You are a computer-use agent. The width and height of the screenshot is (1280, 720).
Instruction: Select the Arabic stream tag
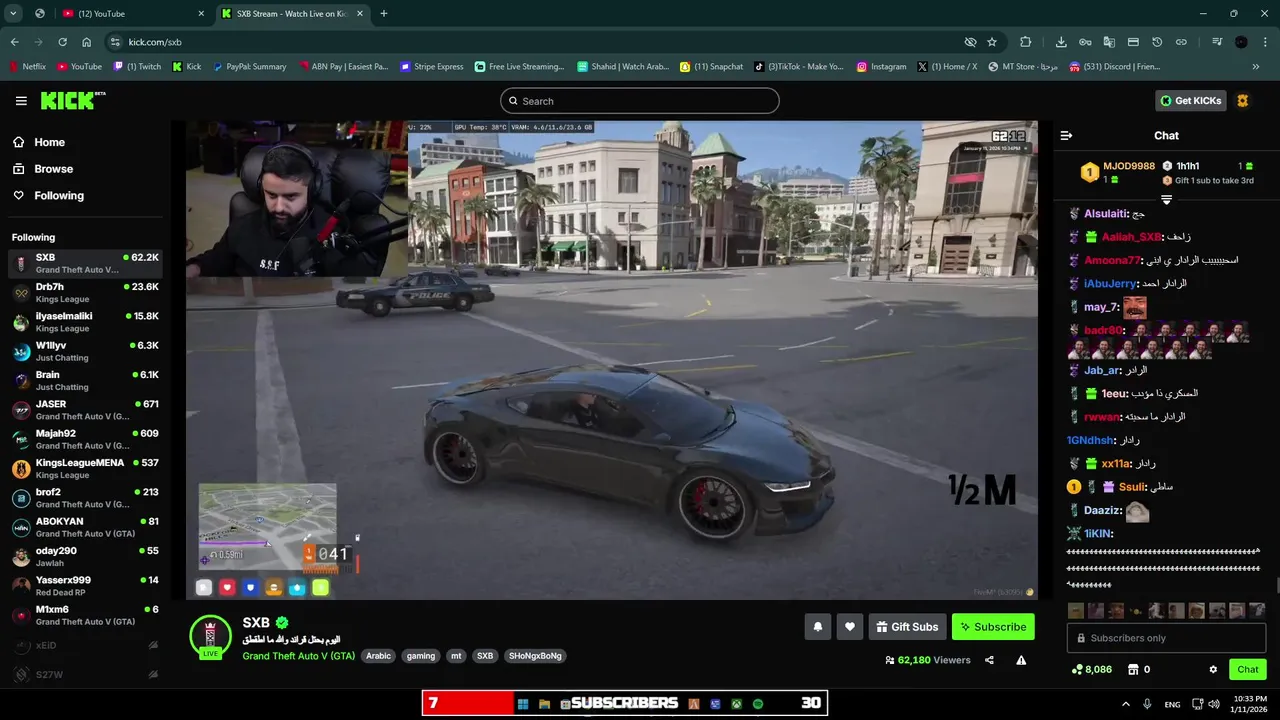378,656
